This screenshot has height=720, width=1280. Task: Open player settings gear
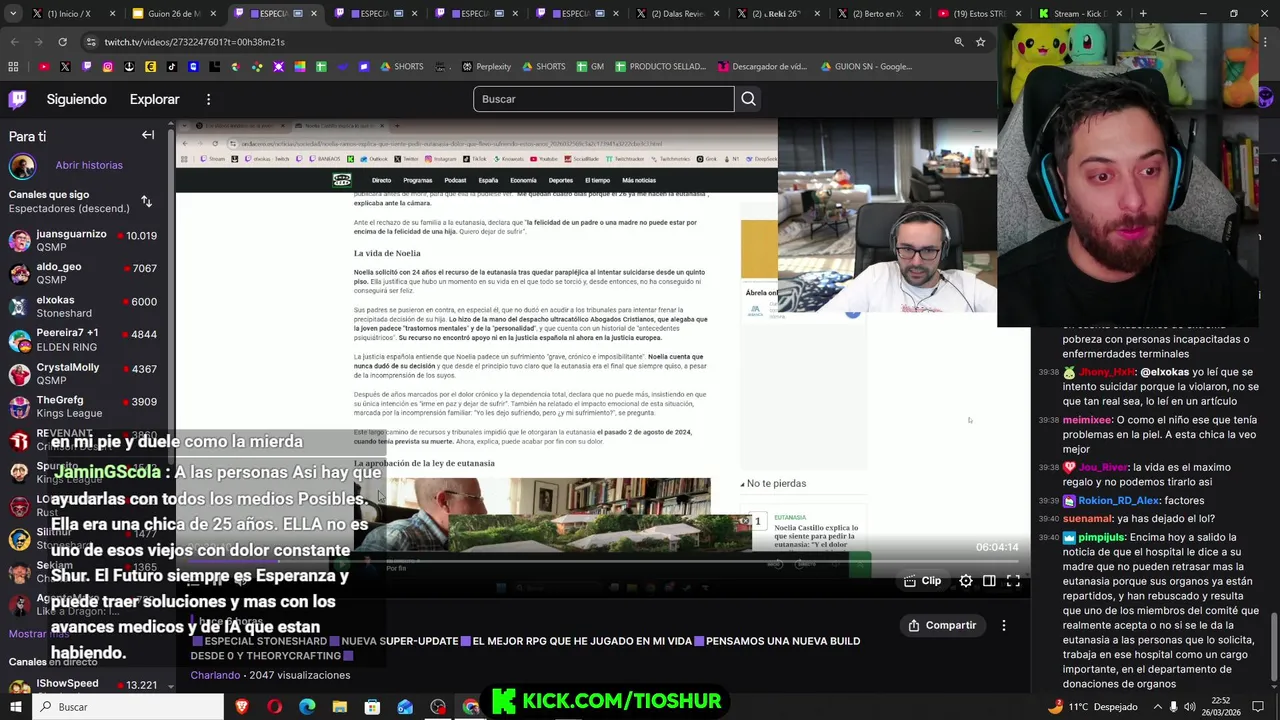[x=965, y=581]
